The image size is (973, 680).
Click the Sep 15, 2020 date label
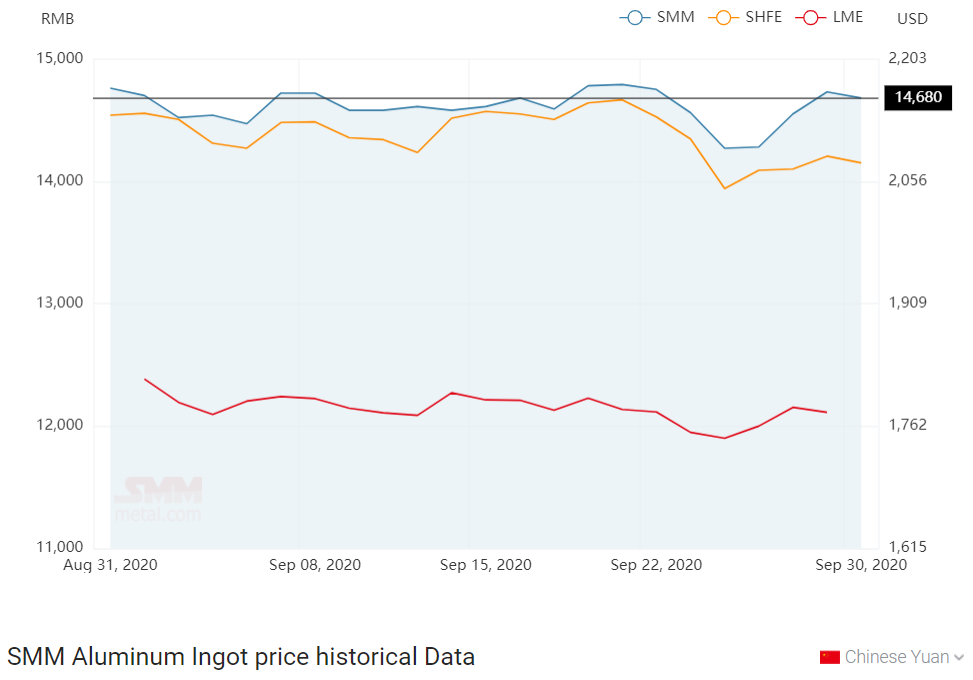pos(485,565)
